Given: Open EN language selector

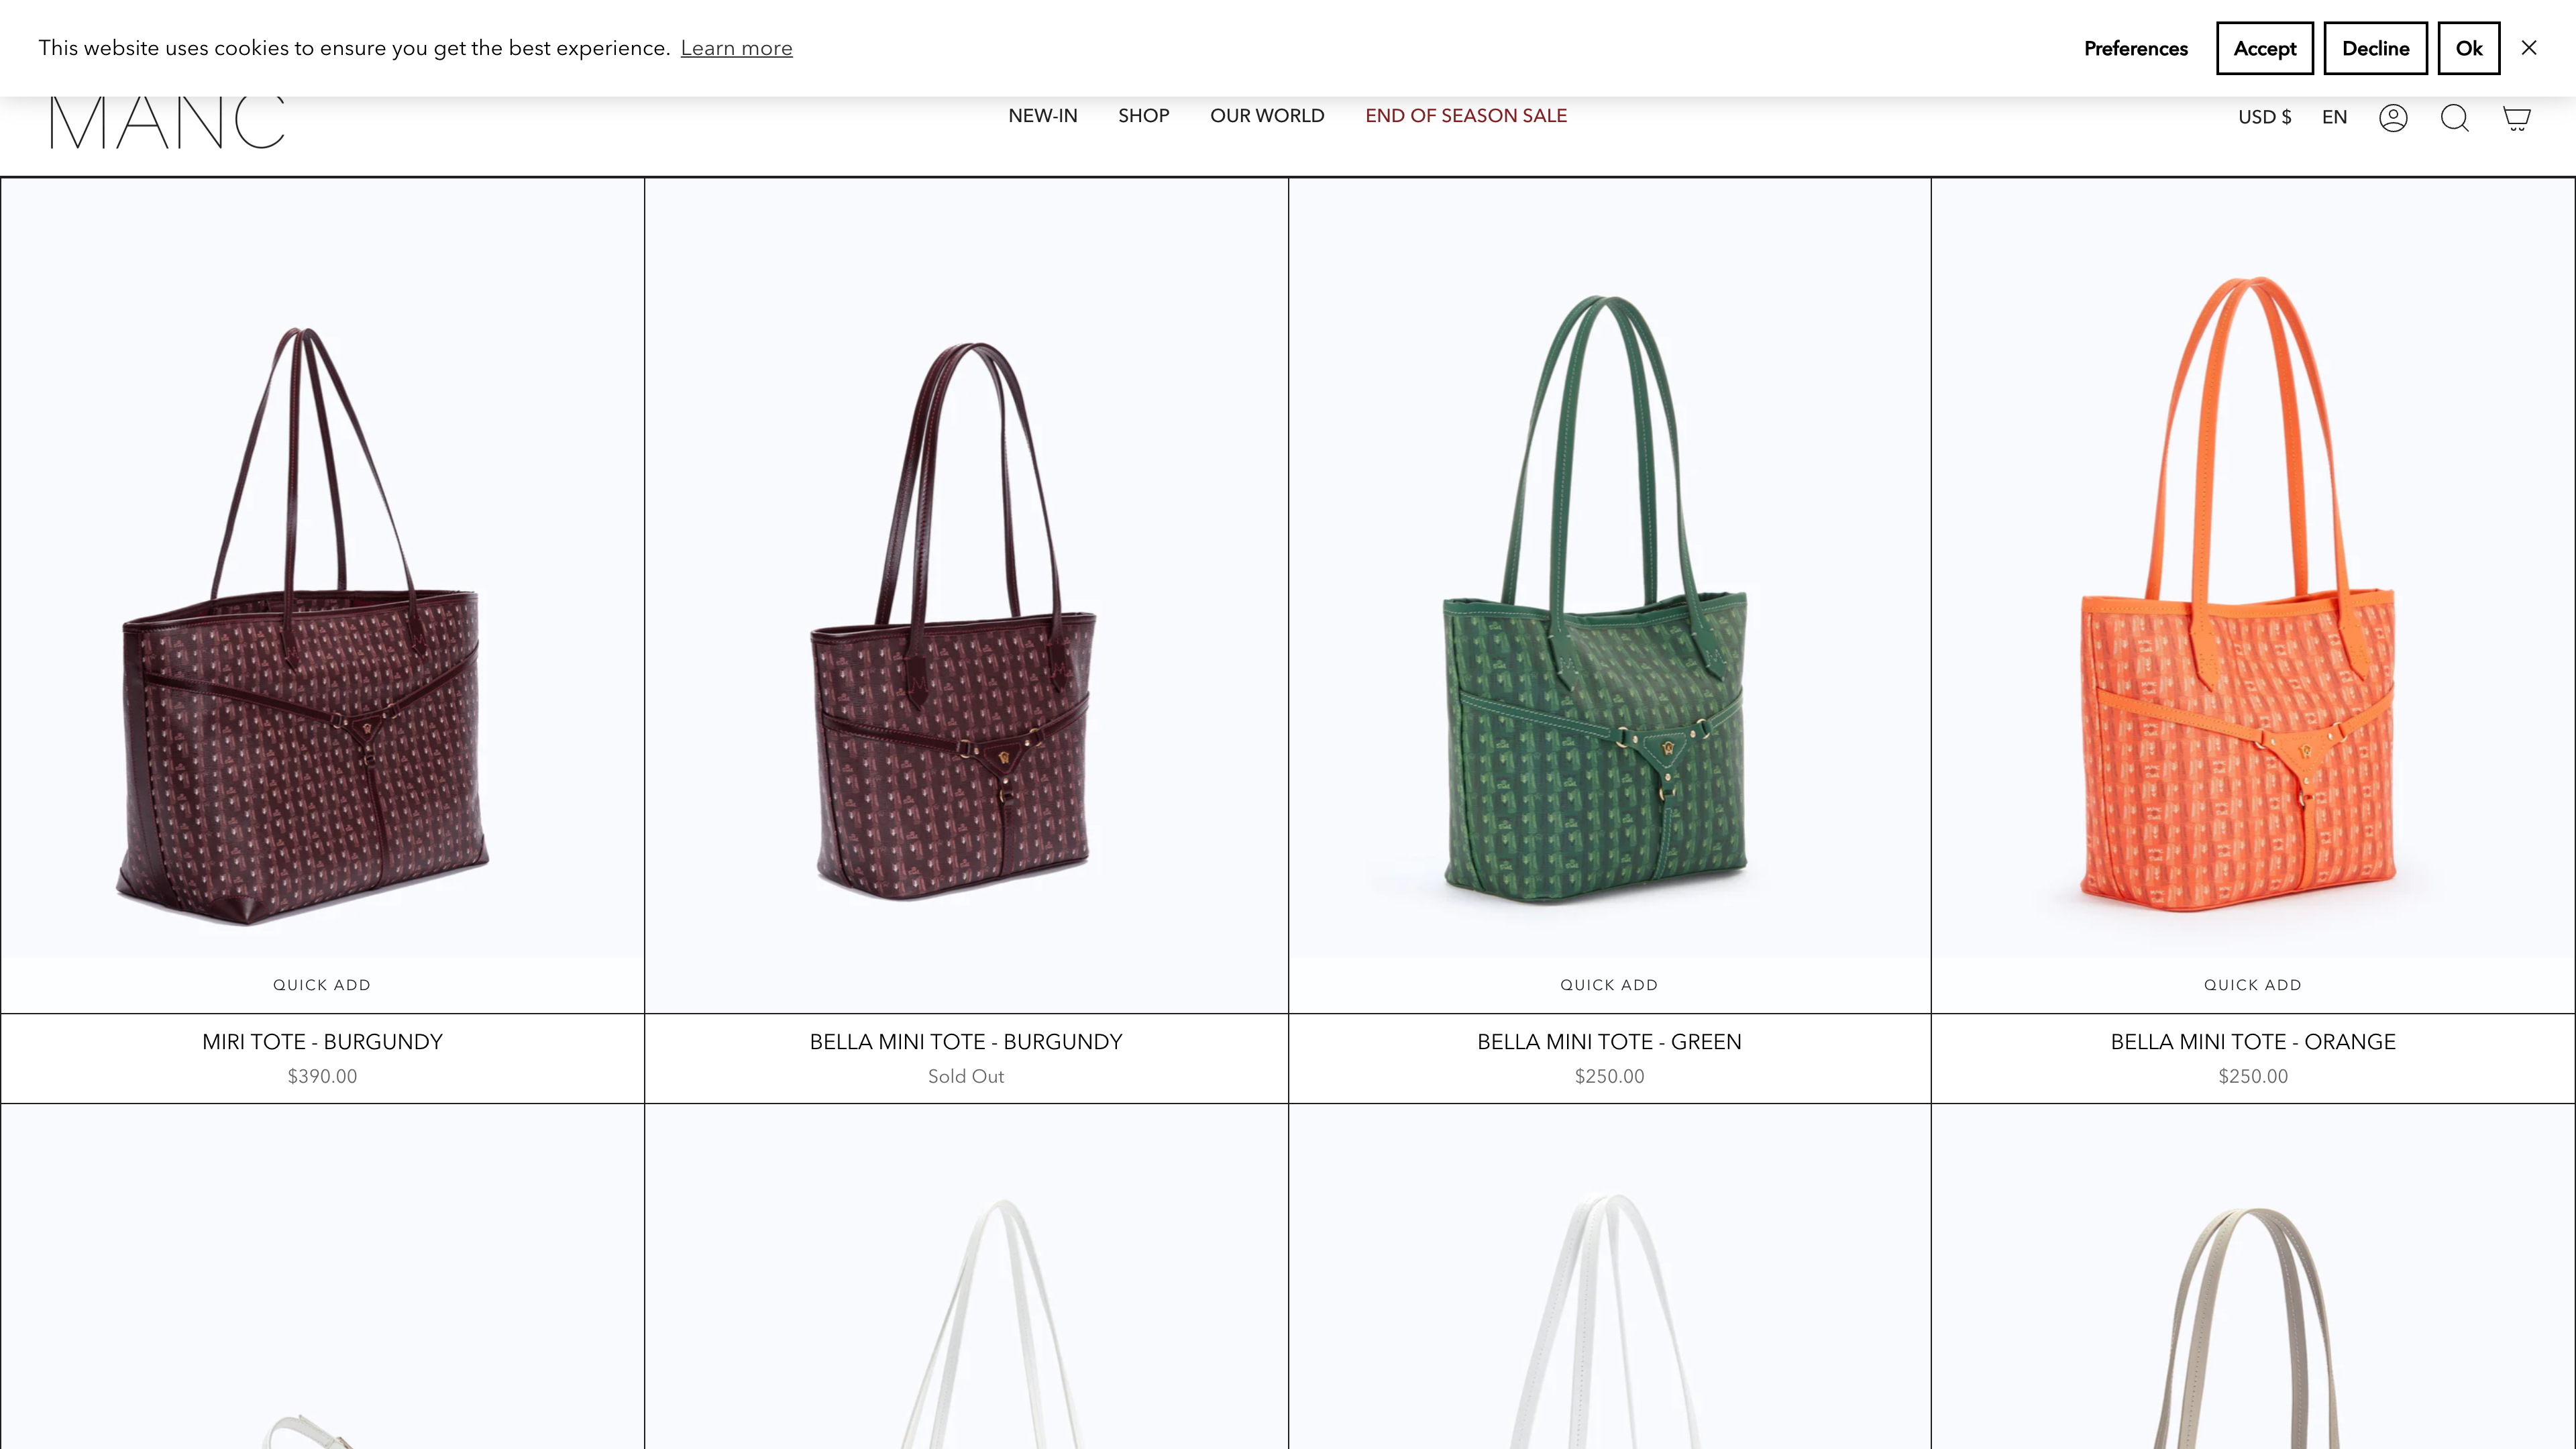Looking at the screenshot, I should coord(2334,117).
